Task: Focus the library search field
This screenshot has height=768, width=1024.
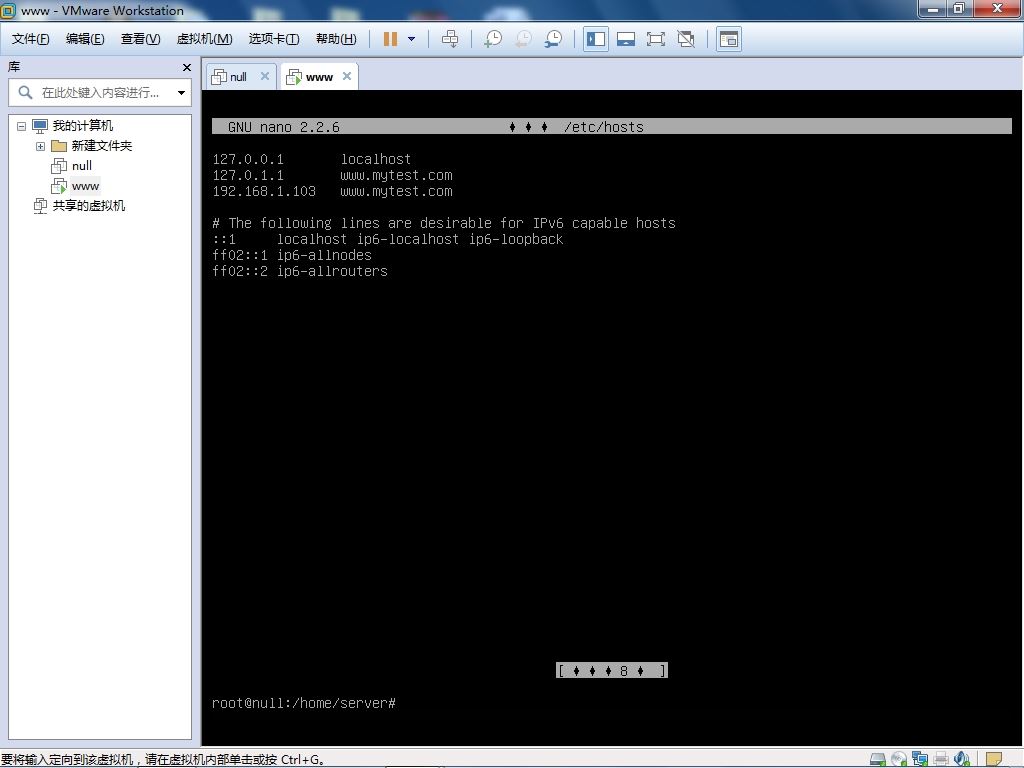Action: click(x=100, y=93)
